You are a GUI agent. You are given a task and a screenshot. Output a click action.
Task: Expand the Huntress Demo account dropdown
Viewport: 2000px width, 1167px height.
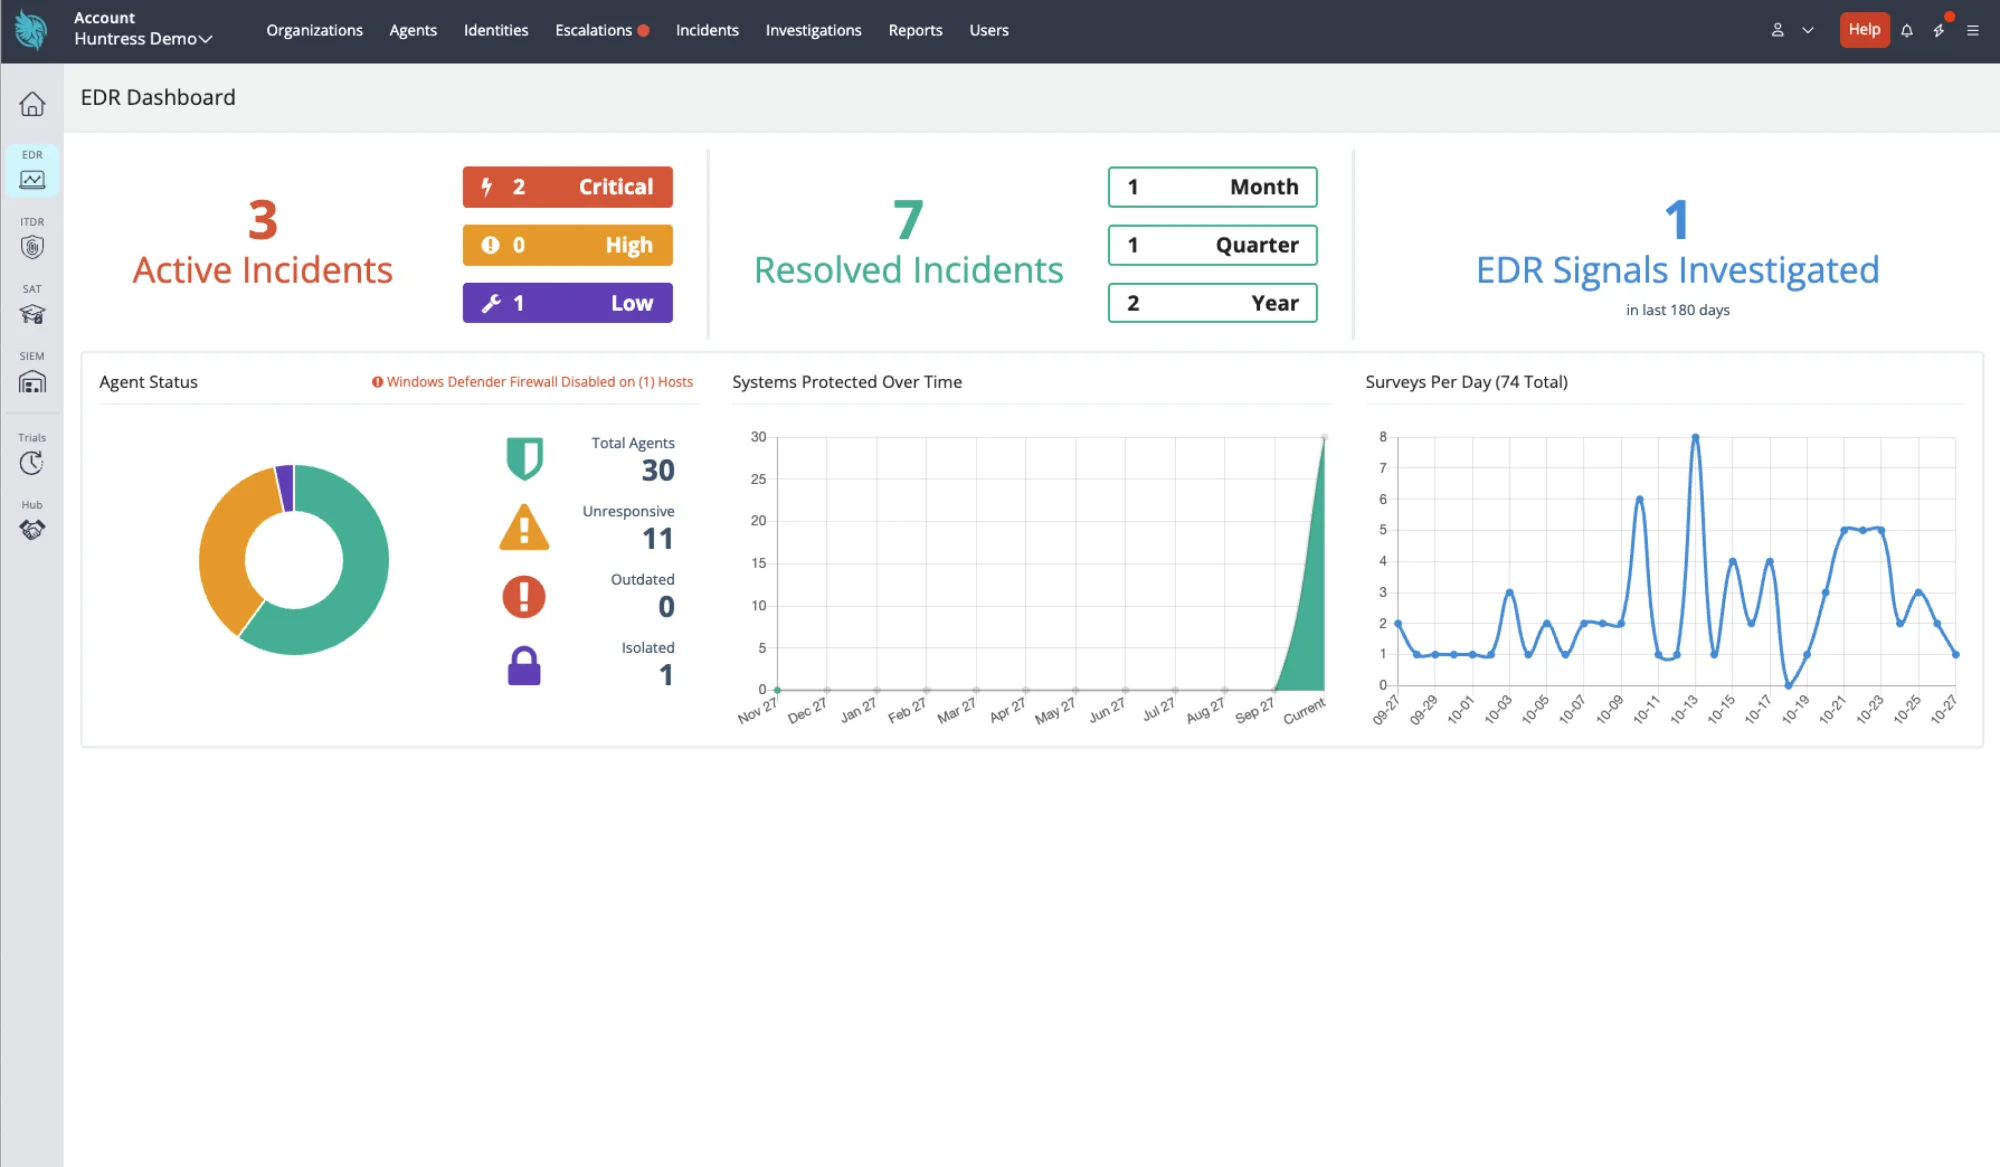(143, 39)
